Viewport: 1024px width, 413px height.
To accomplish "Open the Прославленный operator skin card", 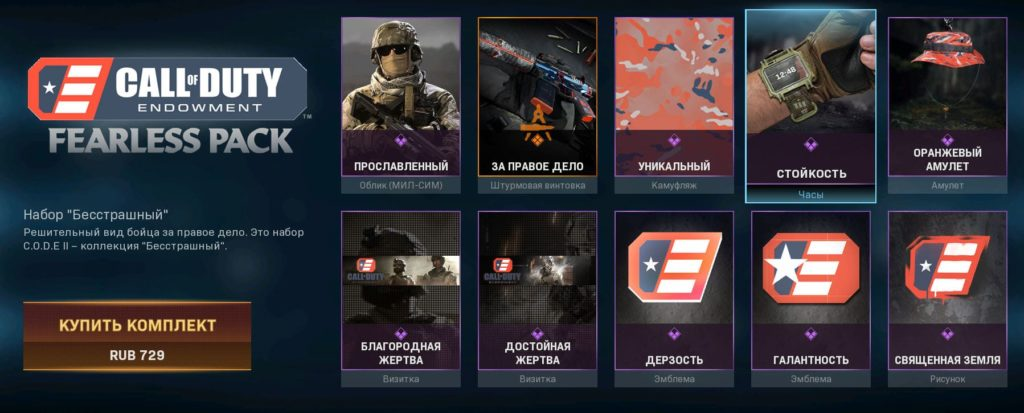I will 401,105.
